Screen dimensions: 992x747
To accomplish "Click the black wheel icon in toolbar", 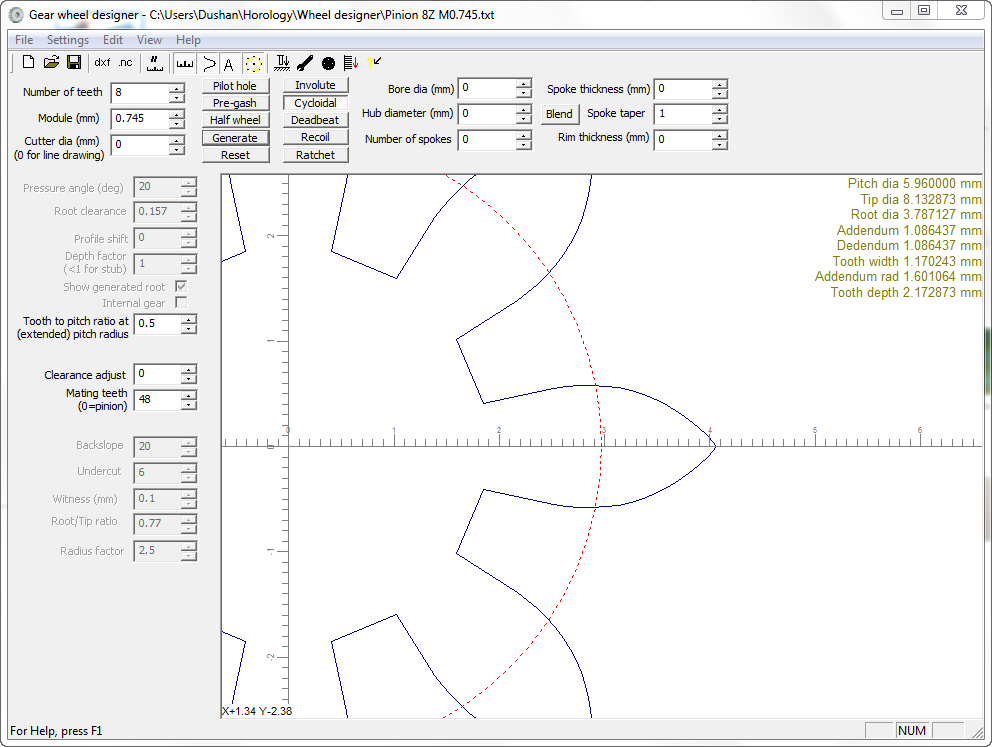I will tap(328, 63).
